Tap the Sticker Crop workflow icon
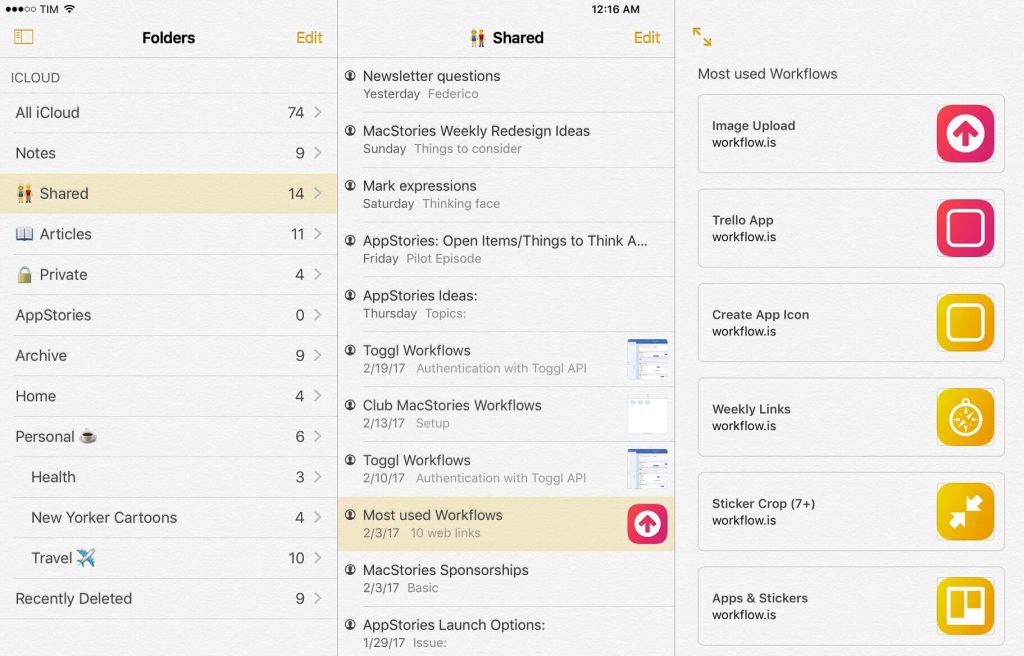 pyautogui.click(x=965, y=512)
